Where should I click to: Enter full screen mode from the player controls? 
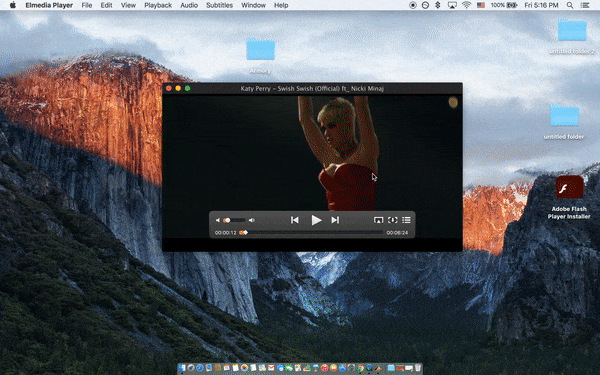click(x=393, y=220)
